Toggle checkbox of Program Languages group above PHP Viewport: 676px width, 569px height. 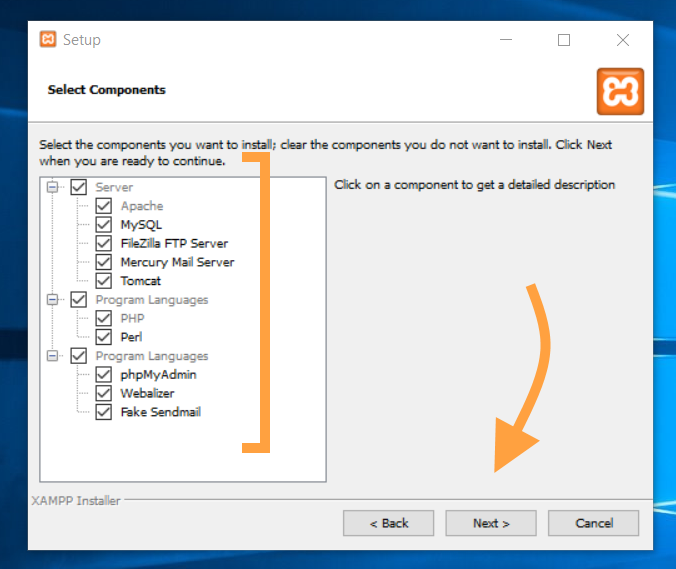click(x=78, y=299)
